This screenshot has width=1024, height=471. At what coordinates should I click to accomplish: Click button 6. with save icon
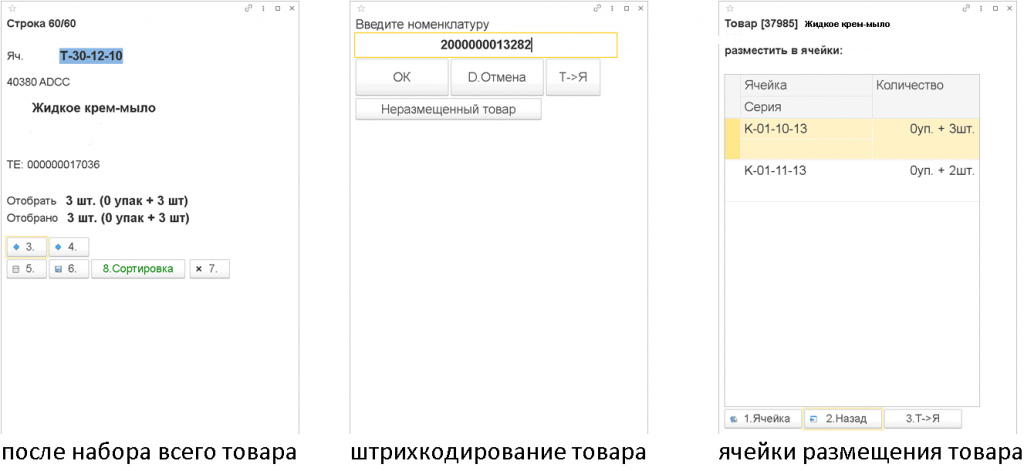[69, 268]
